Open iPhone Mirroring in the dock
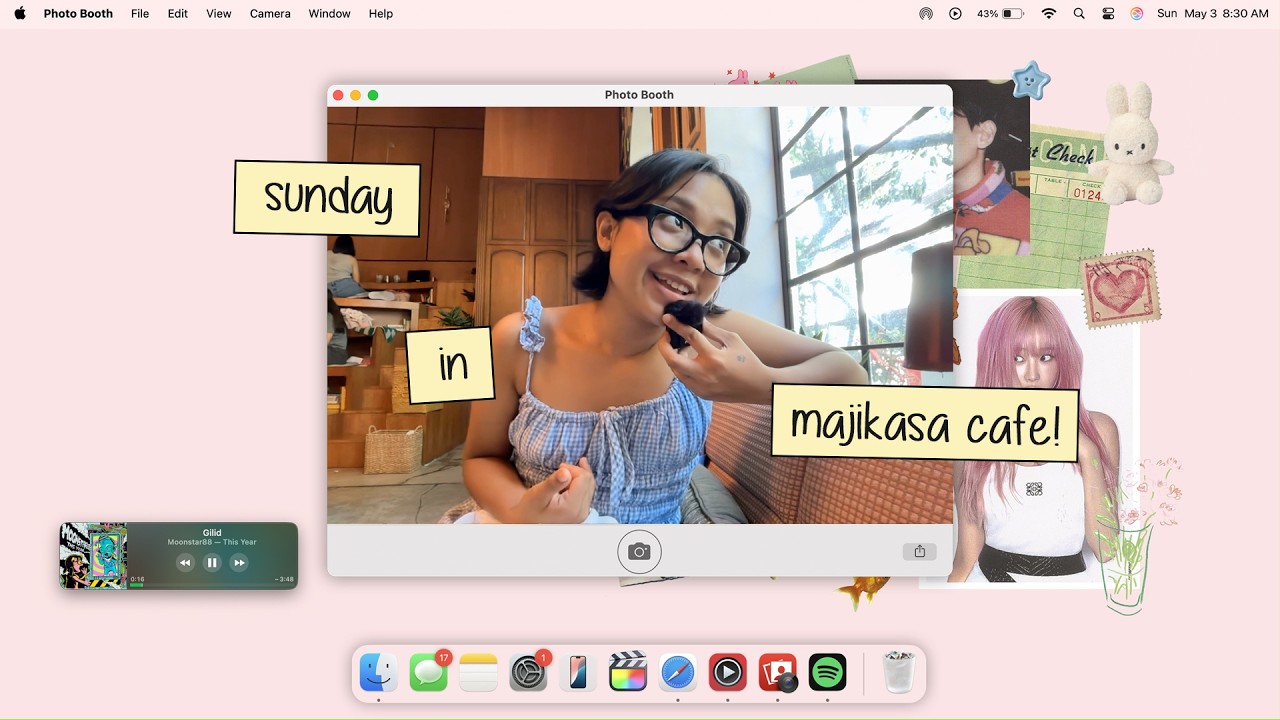The image size is (1280, 720). (578, 672)
